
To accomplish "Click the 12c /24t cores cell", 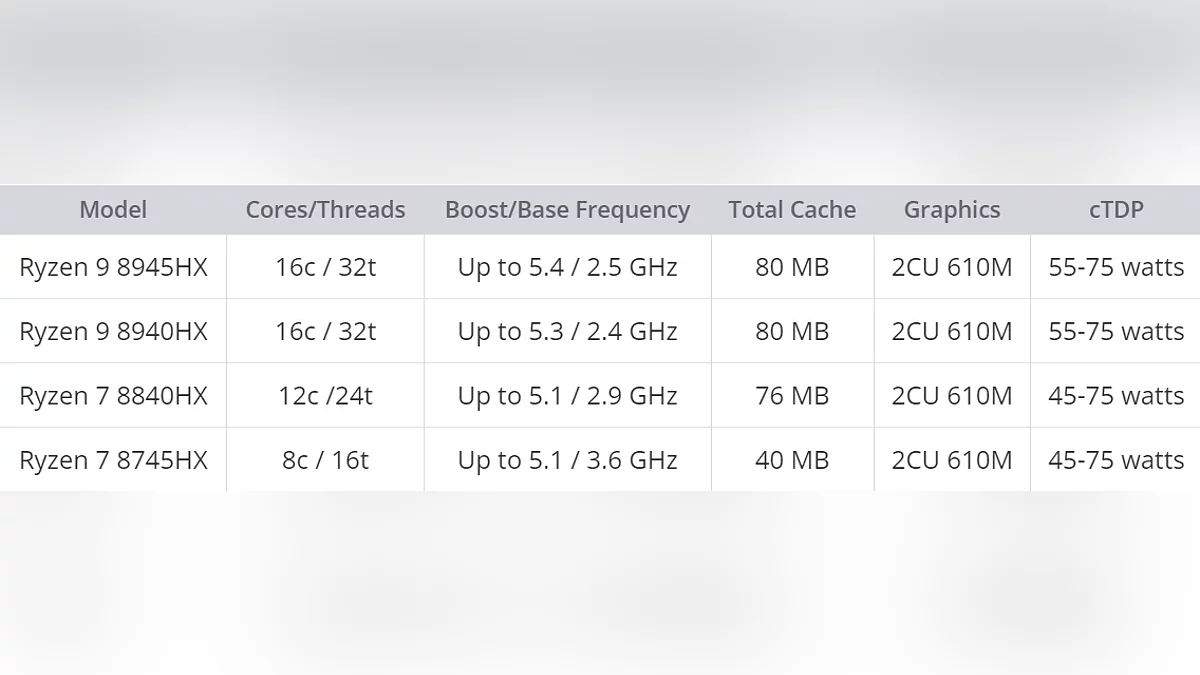I will tap(325, 396).
